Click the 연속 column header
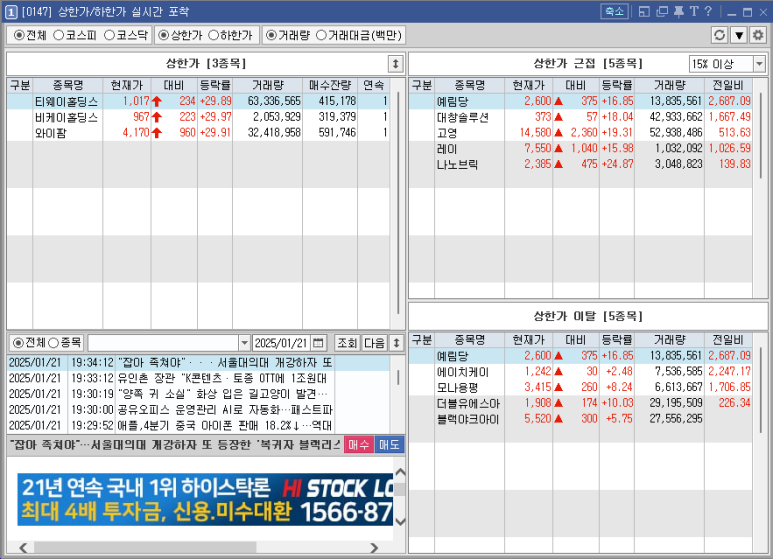Screen dimensions: 773x559 [373, 85]
